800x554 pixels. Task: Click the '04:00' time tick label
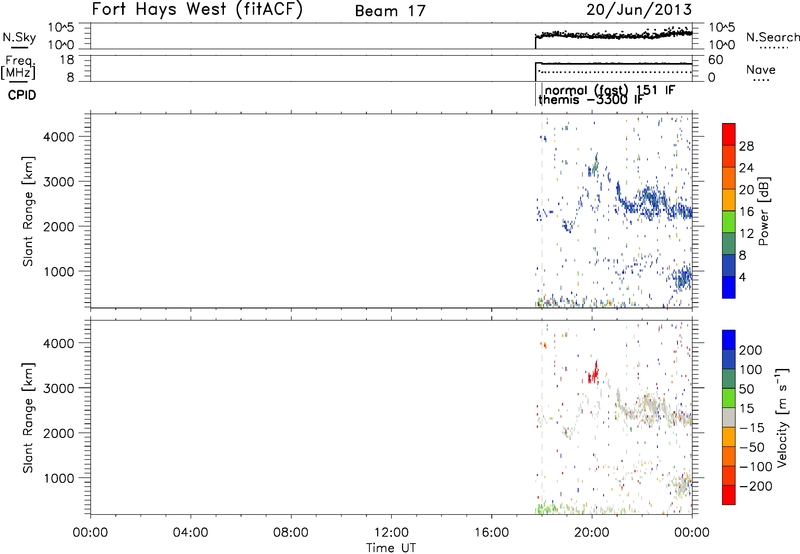(x=190, y=533)
